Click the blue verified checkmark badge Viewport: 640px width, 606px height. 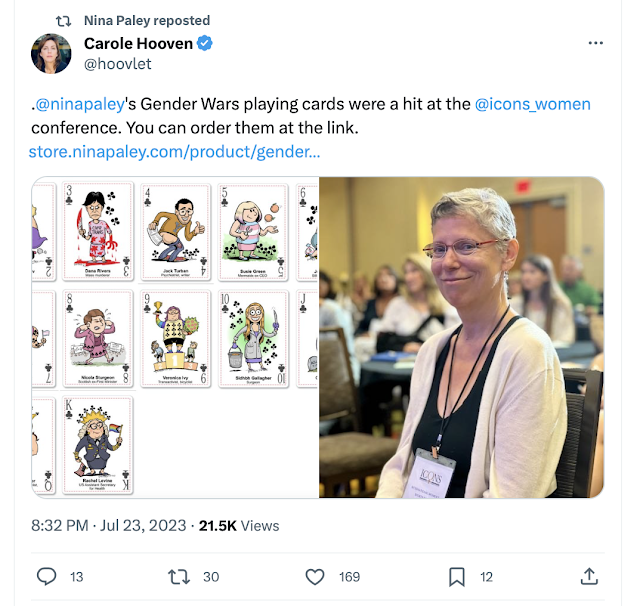point(204,43)
